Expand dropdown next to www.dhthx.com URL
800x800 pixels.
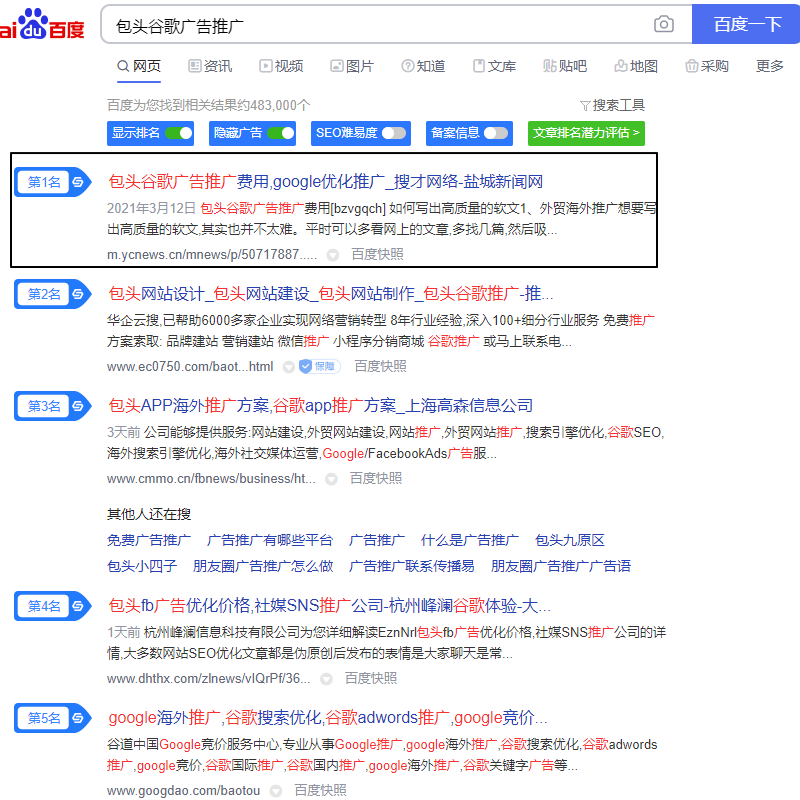point(326,679)
